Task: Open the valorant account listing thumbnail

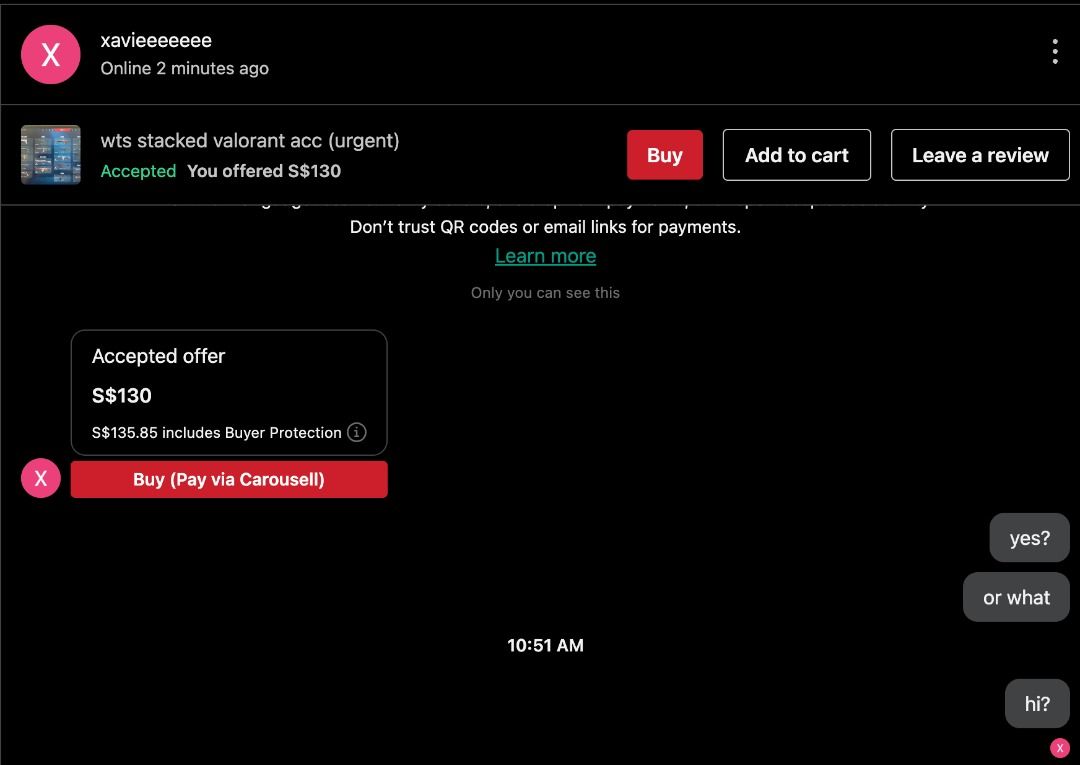Action: point(50,155)
